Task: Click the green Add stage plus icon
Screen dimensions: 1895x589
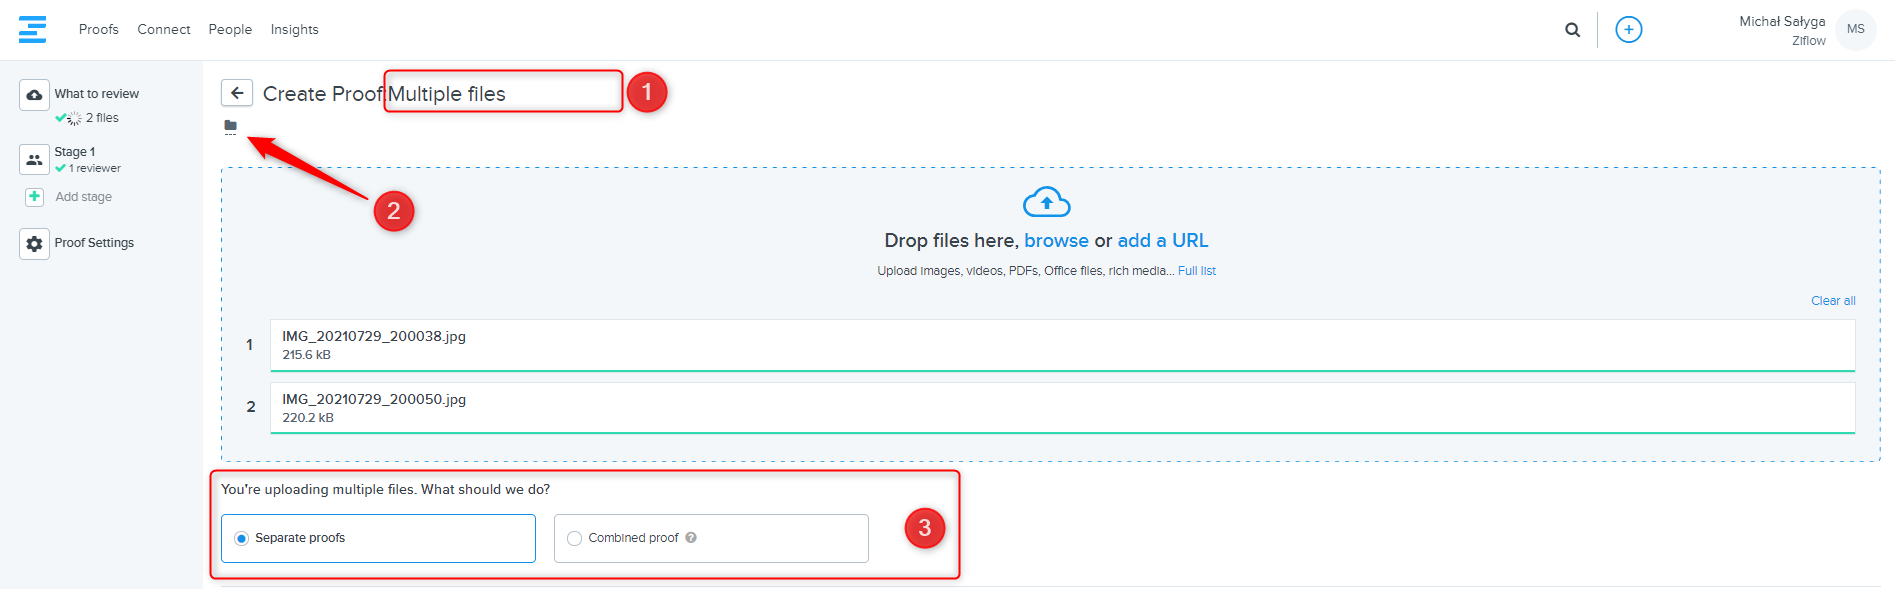Action: (x=34, y=197)
